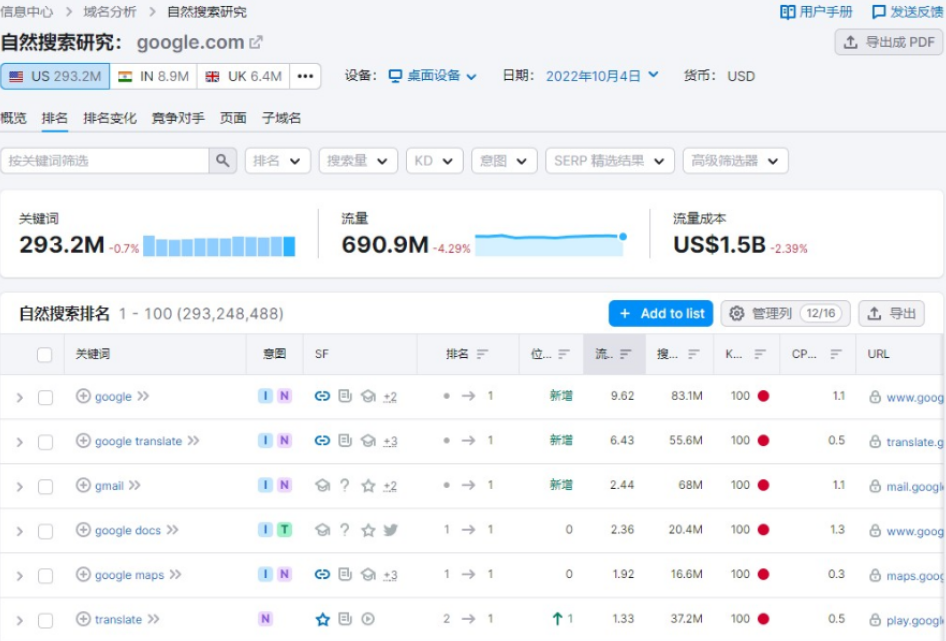
Task: Open the 排名变化 tab
Action: (110, 118)
